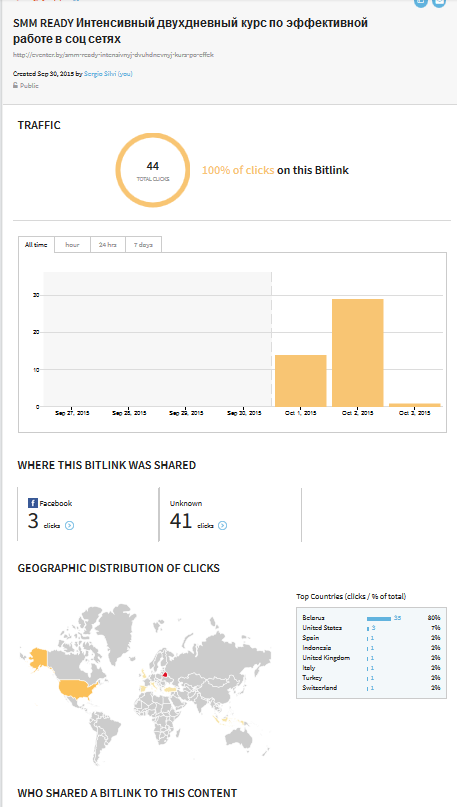This screenshot has width=457, height=807.
Task: Click the first blue round icon at top right
Action: tap(420, 2)
